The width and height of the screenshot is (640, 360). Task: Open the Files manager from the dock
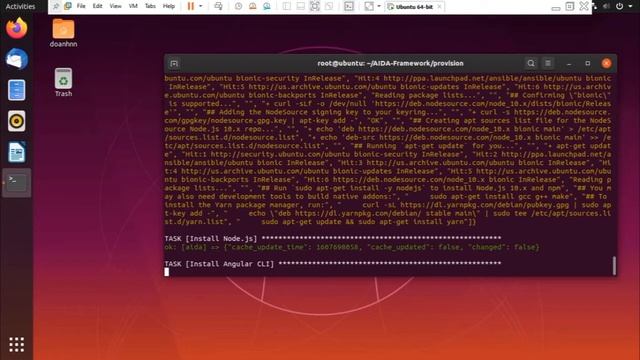(x=17, y=90)
